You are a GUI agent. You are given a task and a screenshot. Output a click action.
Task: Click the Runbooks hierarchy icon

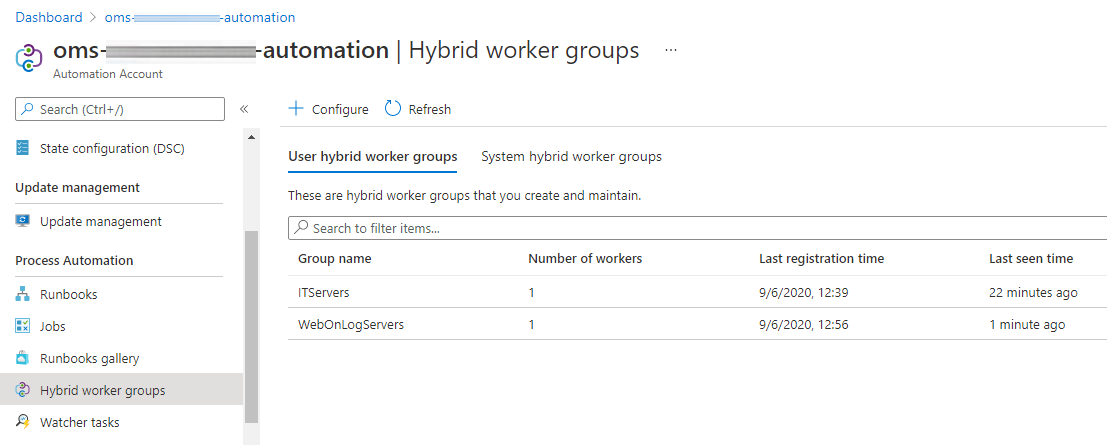[x=23, y=294]
